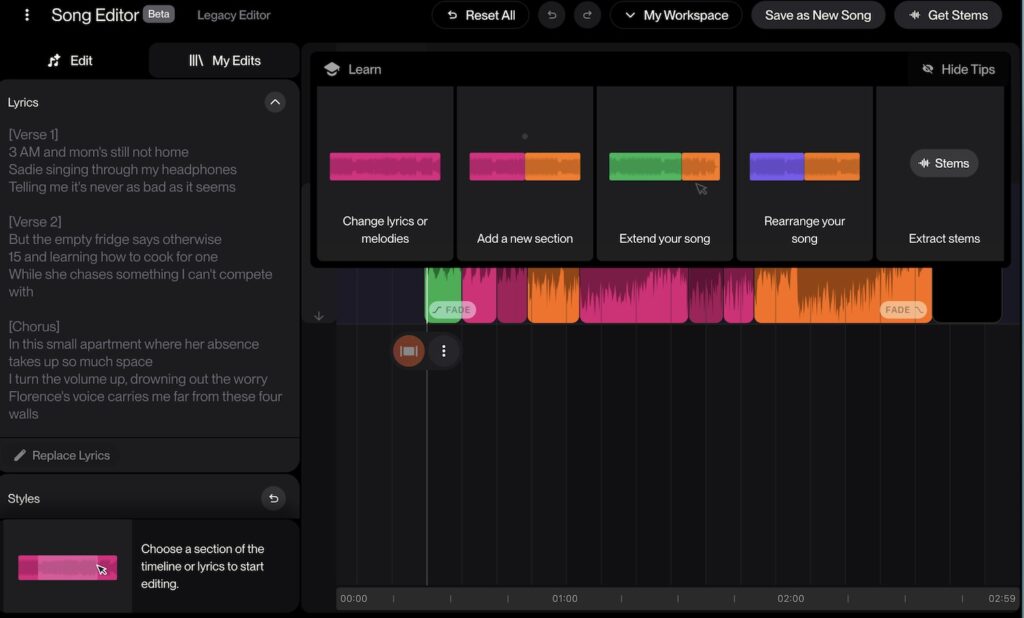
Task: Open the My Workspace dropdown
Action: 675,15
